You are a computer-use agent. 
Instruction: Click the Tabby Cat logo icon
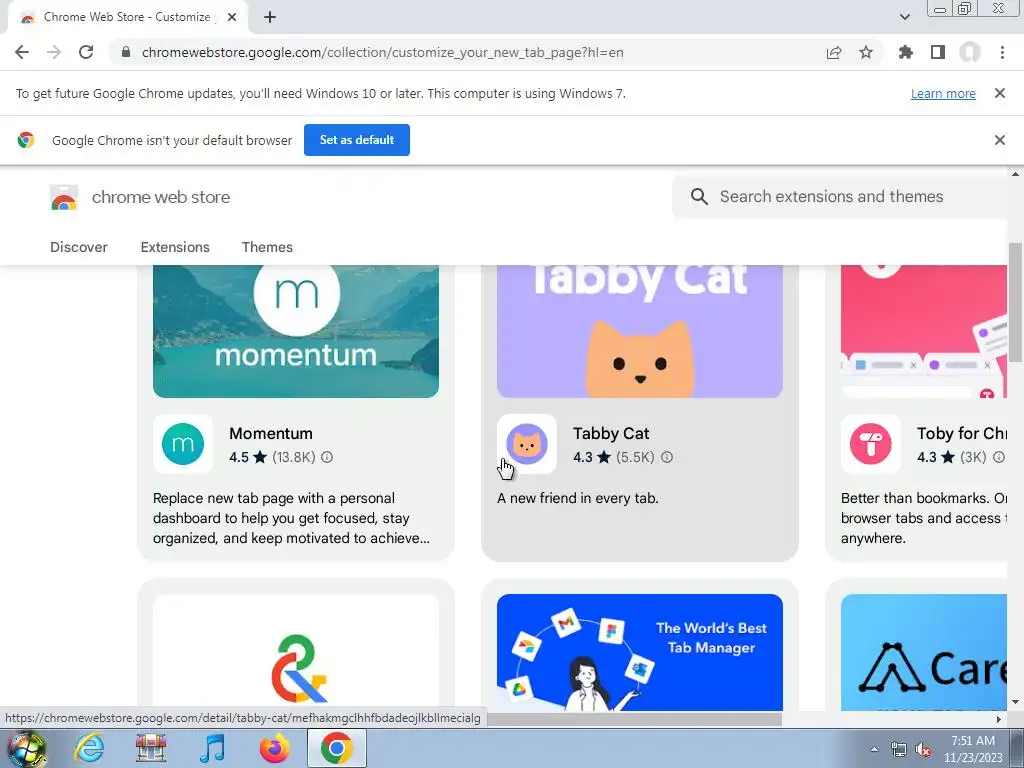pyautogui.click(x=526, y=444)
